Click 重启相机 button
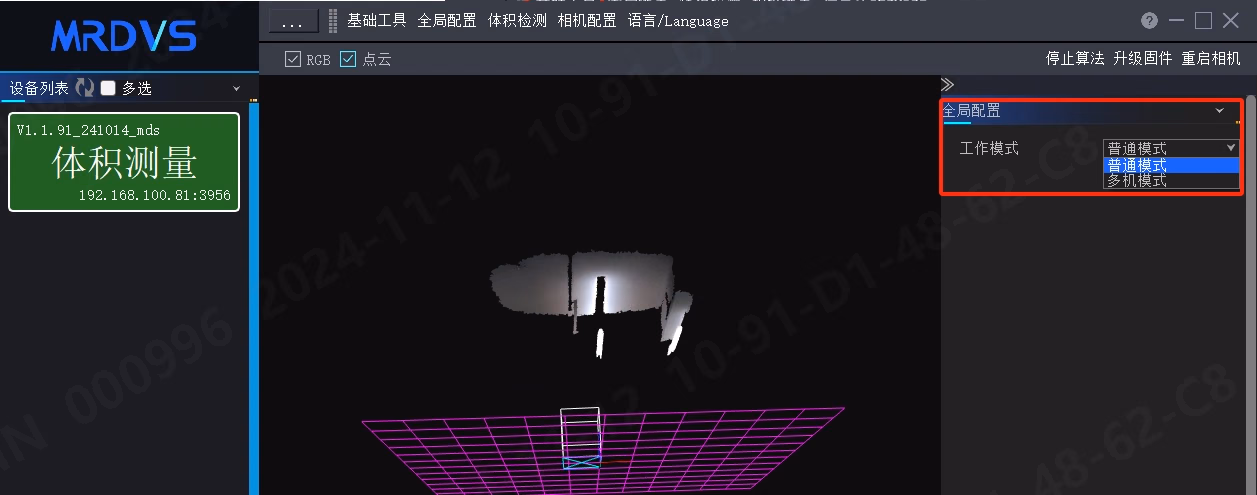This screenshot has width=1257, height=495. 1211,59
